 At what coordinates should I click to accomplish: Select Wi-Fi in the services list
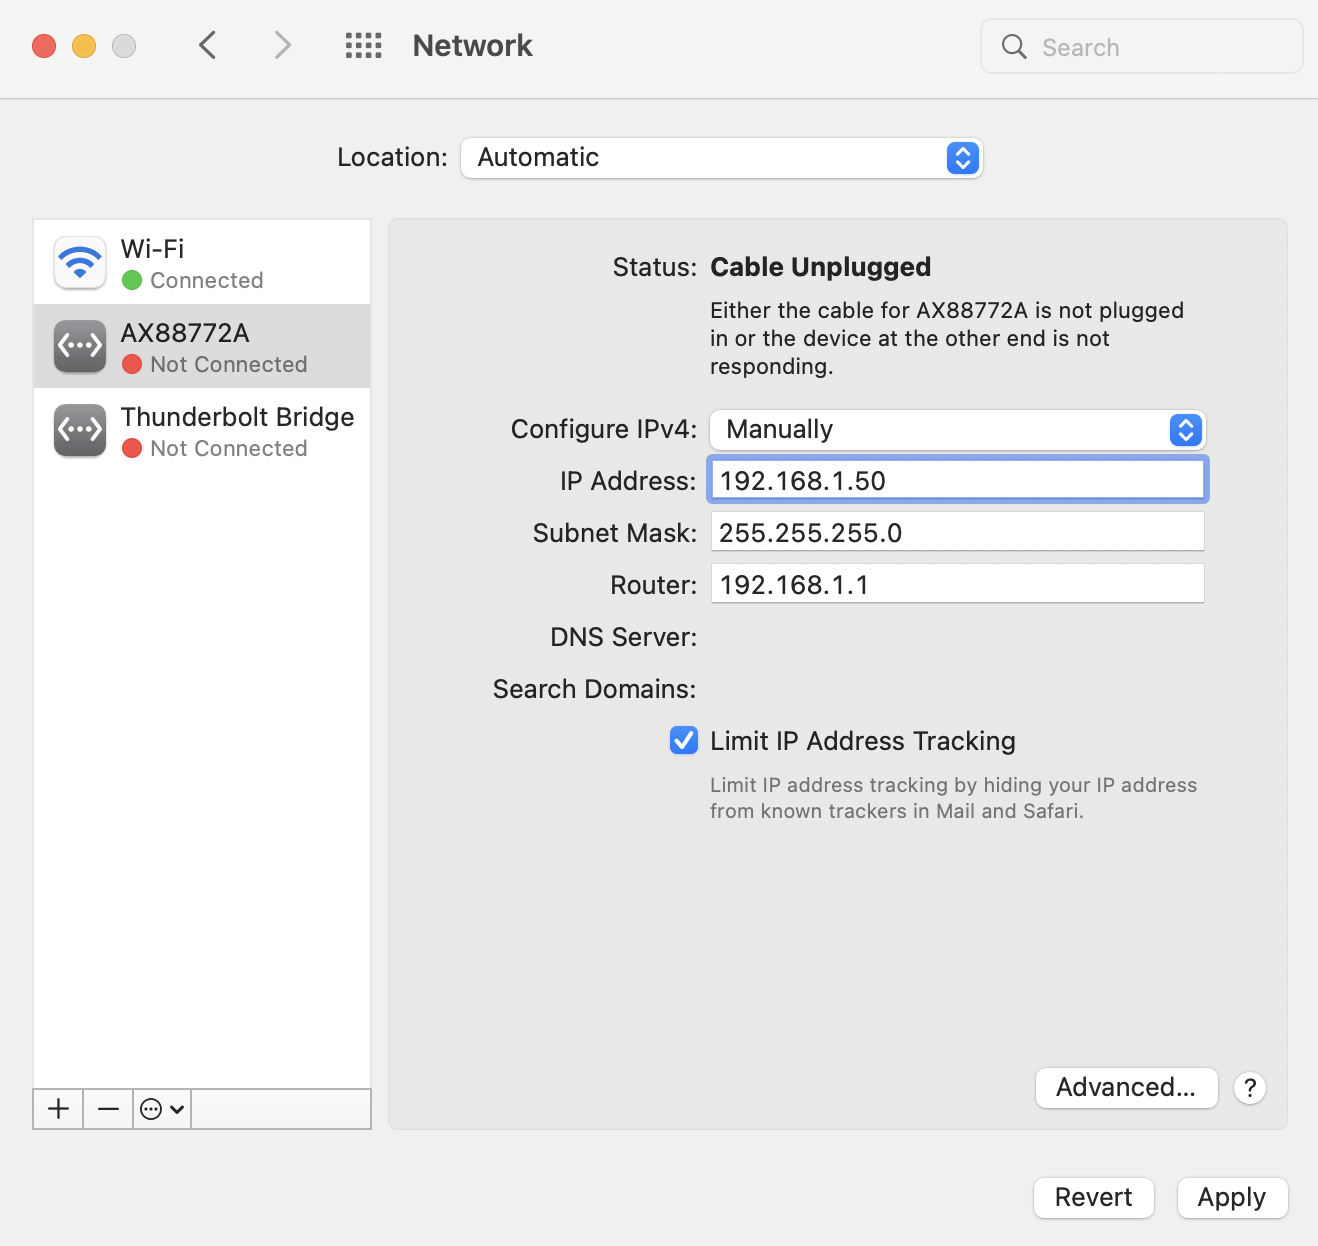[202, 262]
